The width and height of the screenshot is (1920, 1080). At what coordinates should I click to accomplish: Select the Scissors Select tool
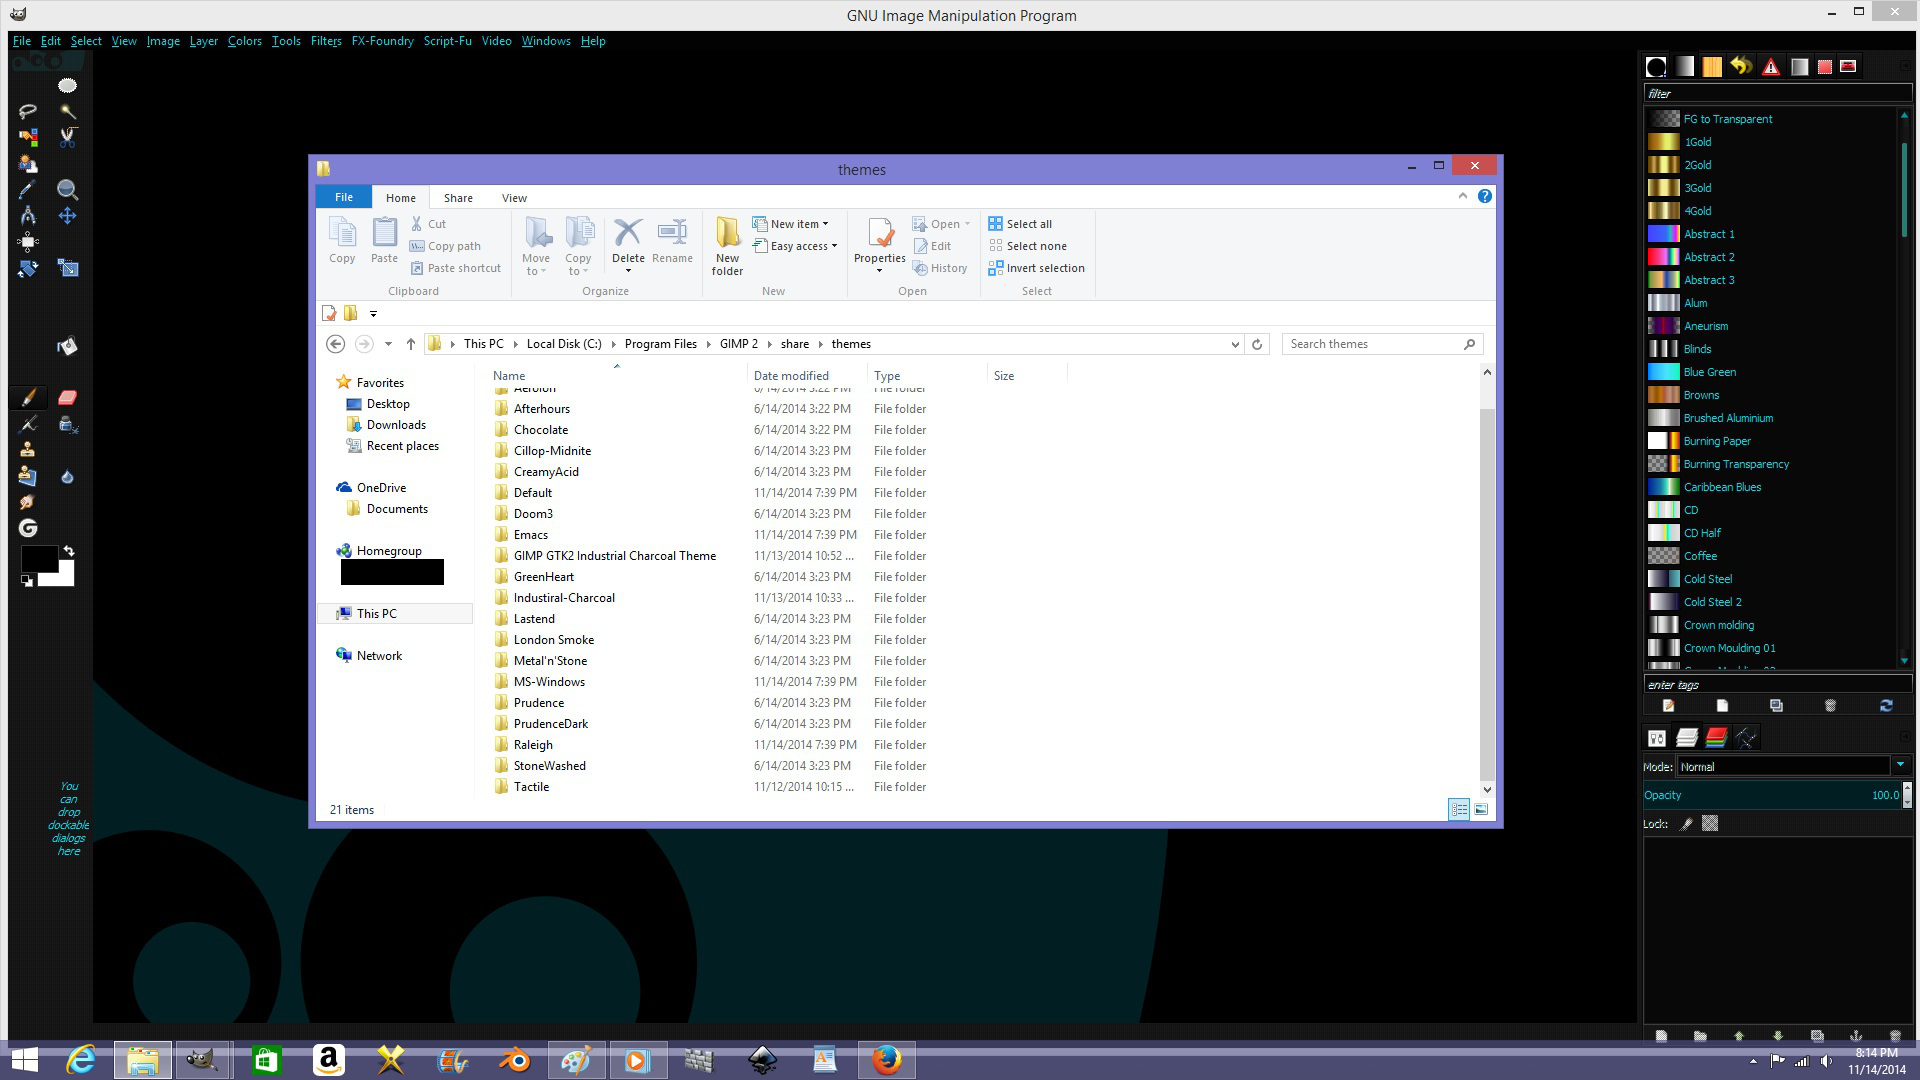[67, 137]
